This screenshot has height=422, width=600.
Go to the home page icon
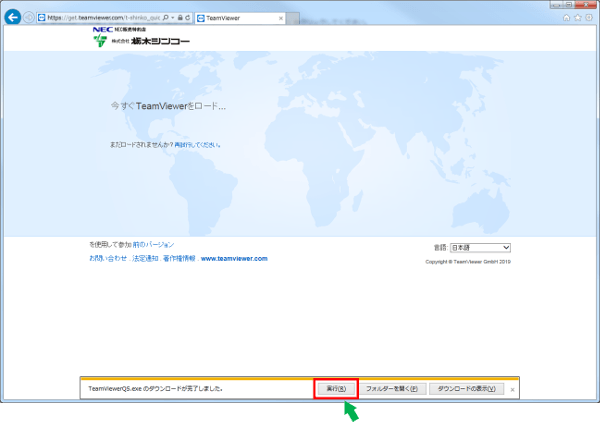point(567,18)
